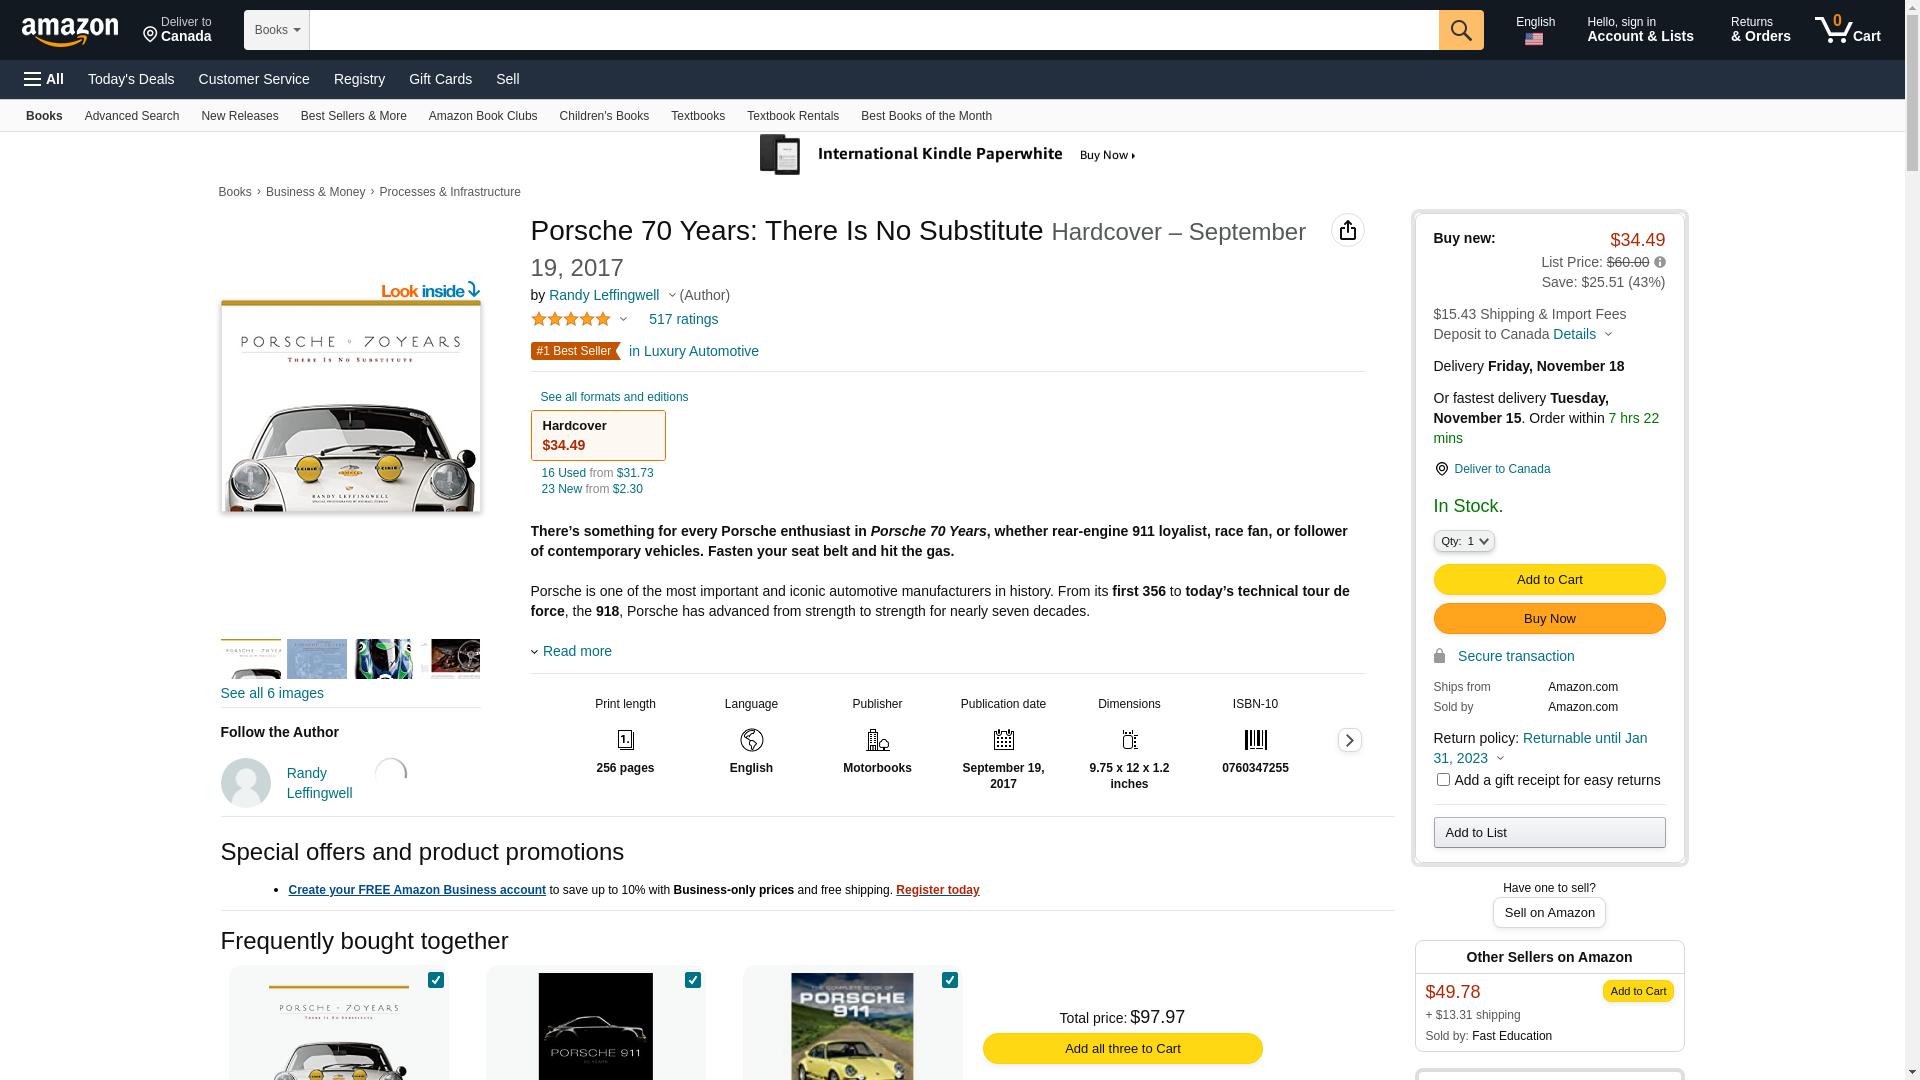
Task: Open Today's Deals in navigation bar
Action: tap(131, 79)
